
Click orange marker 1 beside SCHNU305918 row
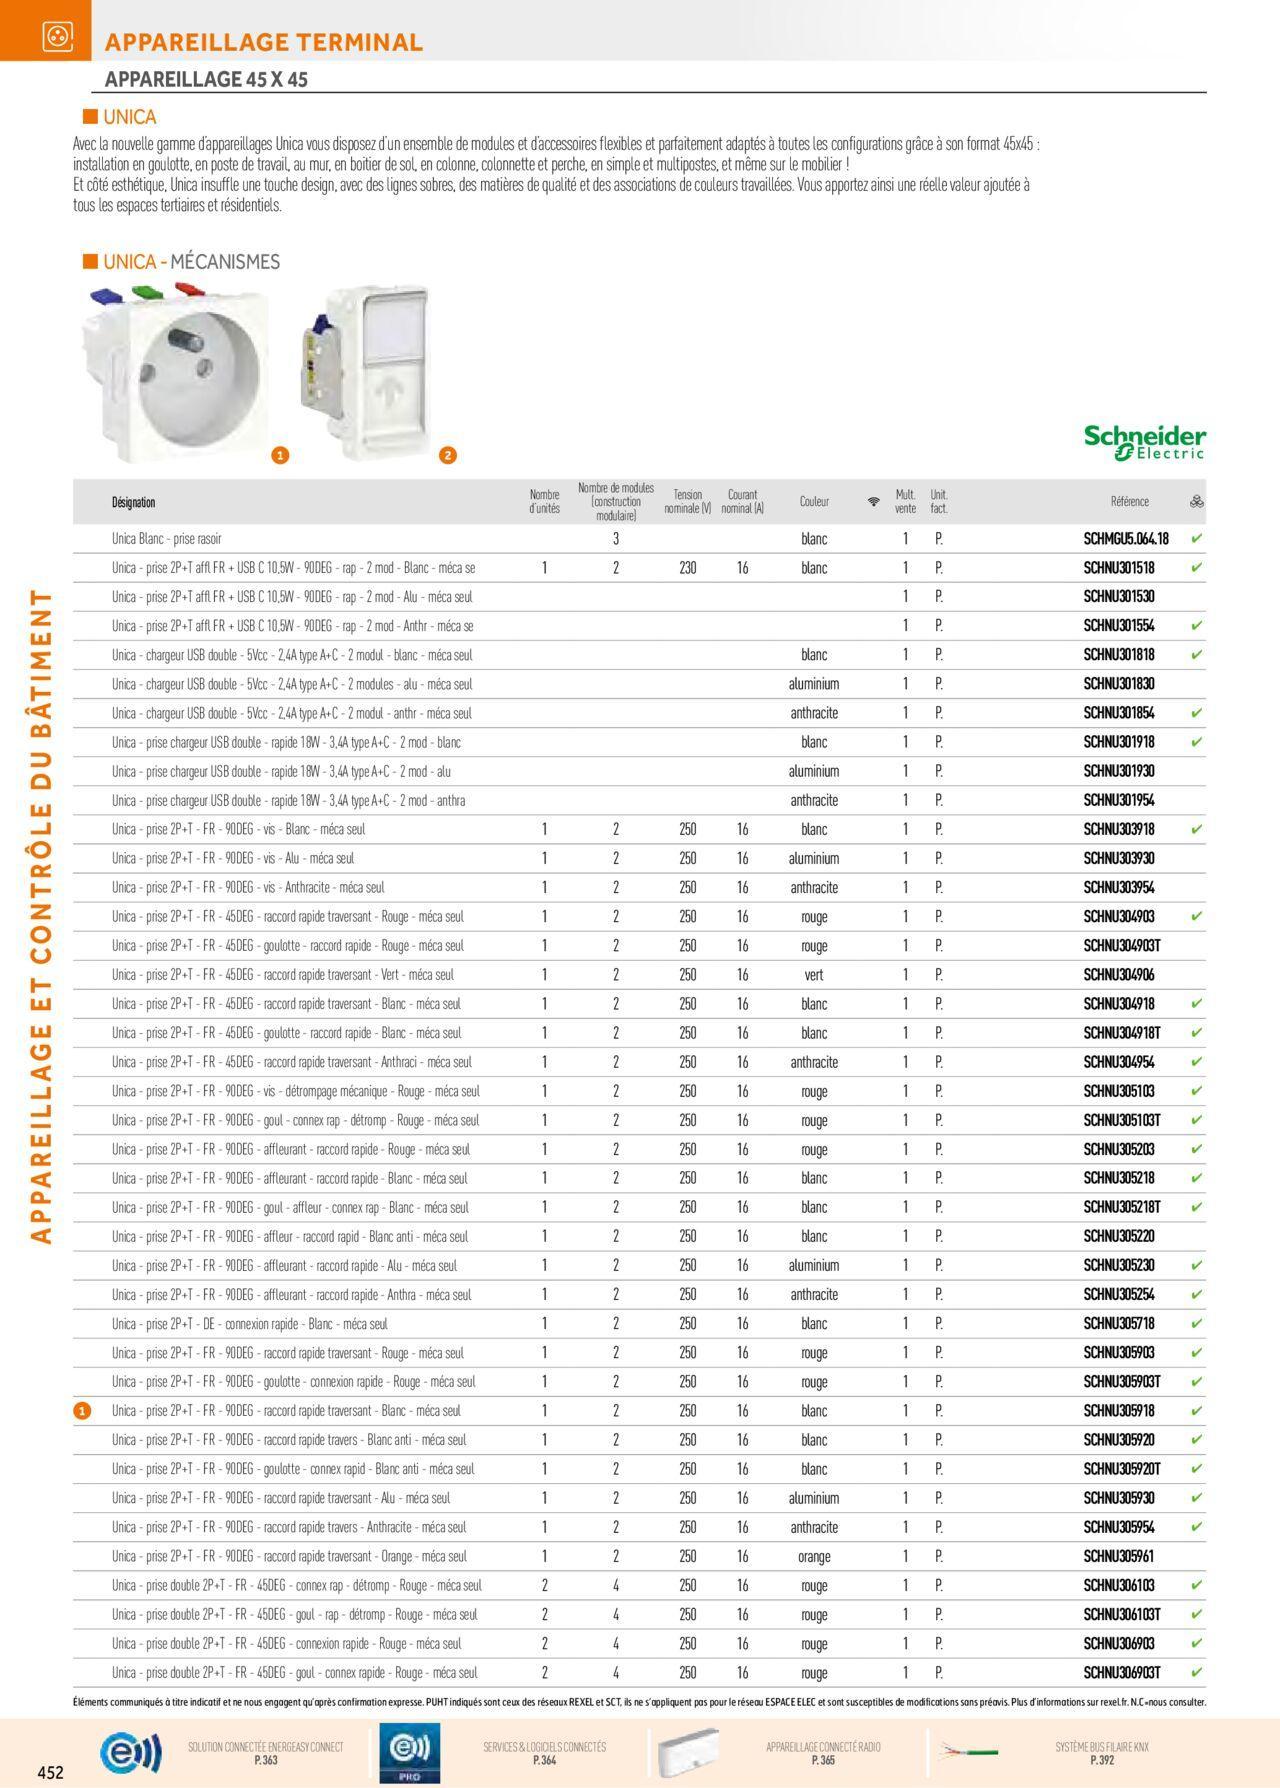pyautogui.click(x=82, y=1411)
